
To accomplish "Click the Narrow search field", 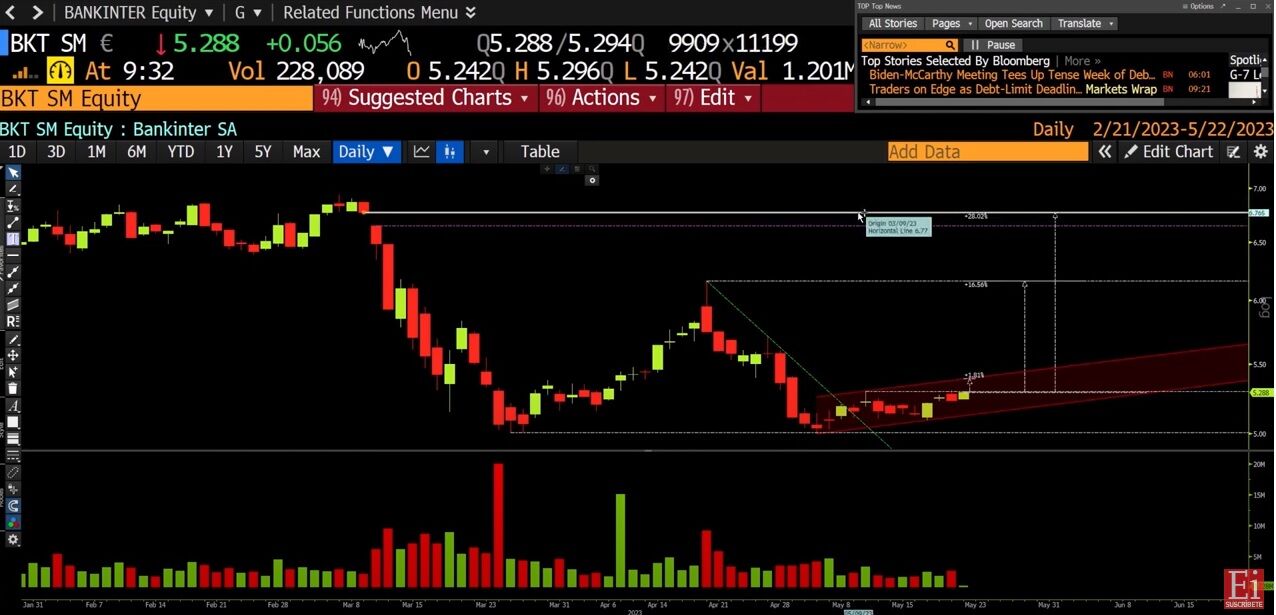I will [x=909, y=45].
